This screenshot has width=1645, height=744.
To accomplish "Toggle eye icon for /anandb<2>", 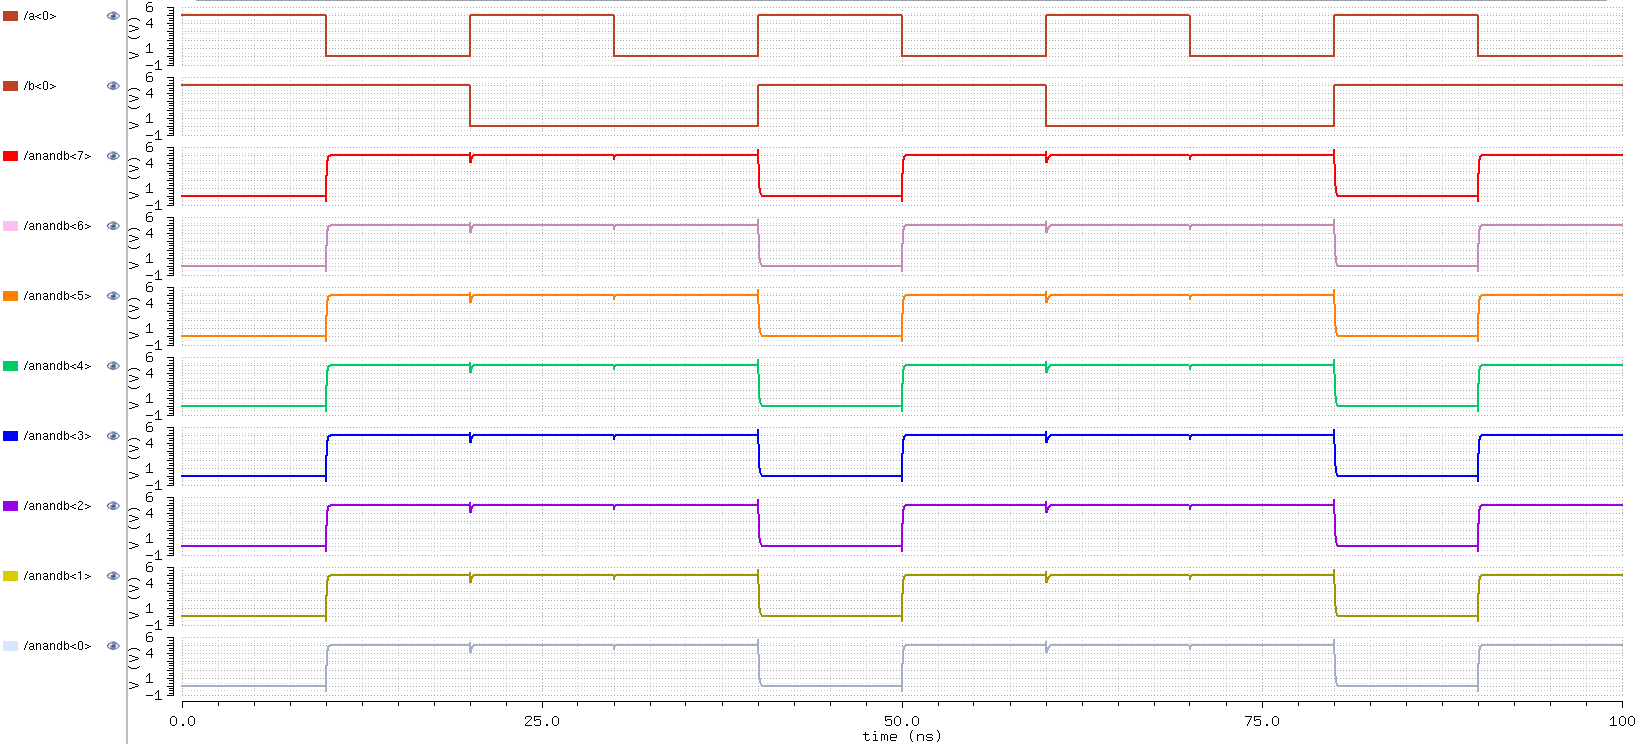I will [113, 506].
